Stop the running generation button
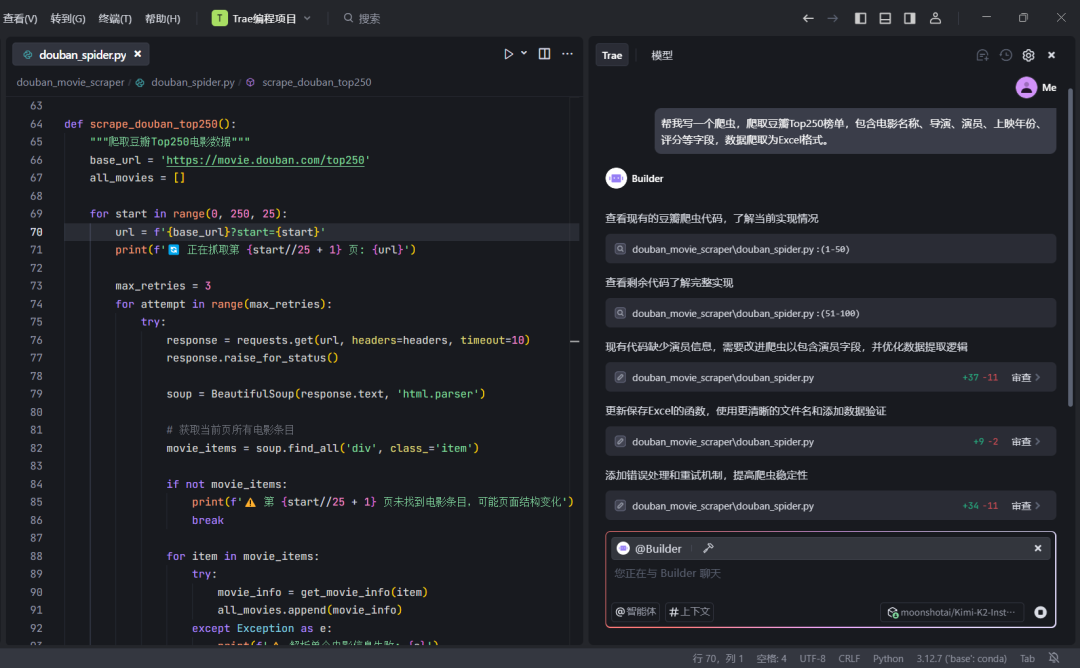1080x668 pixels. 1040,612
